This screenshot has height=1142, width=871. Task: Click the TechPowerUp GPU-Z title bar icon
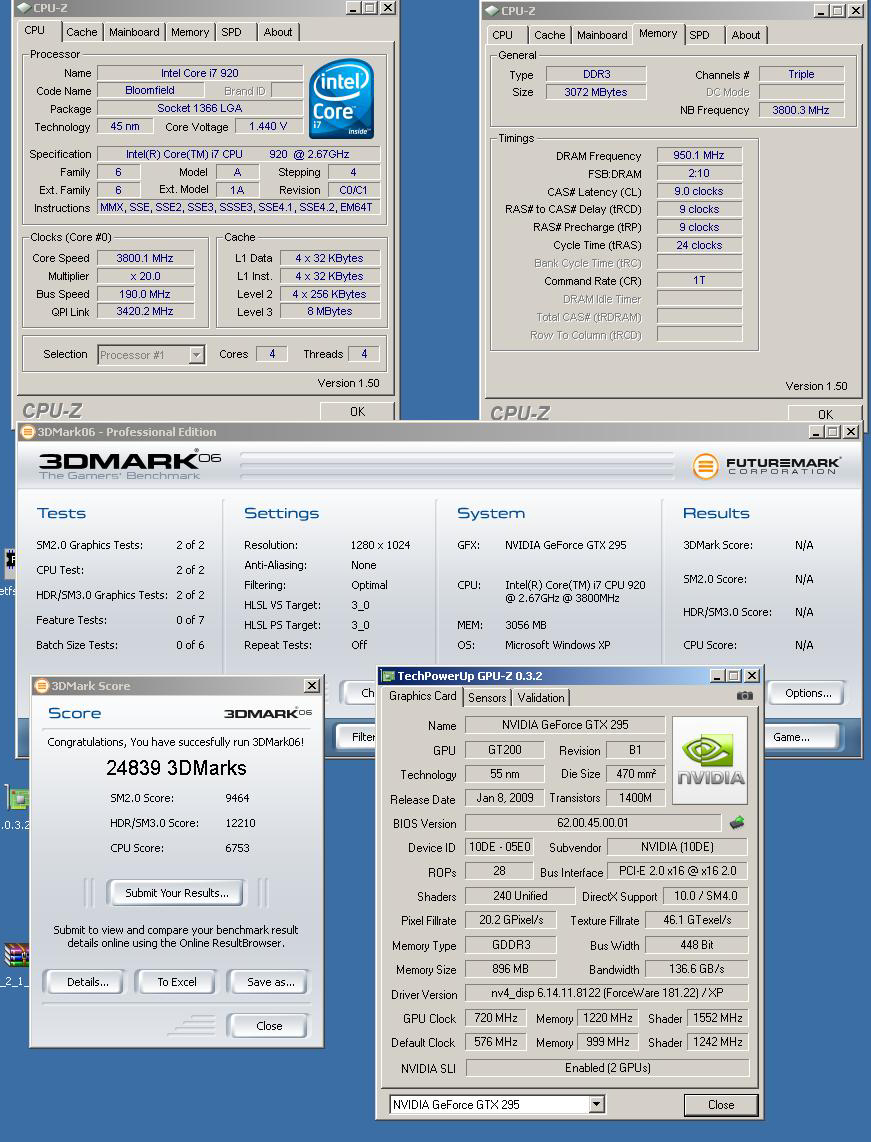point(388,676)
